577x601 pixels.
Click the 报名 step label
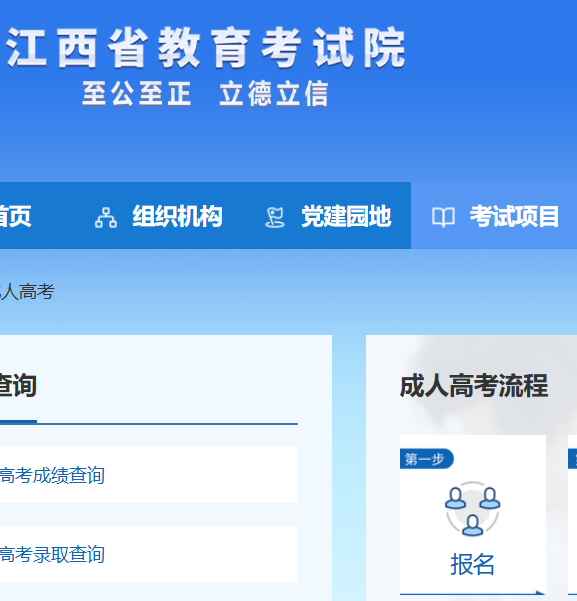tap(472, 564)
